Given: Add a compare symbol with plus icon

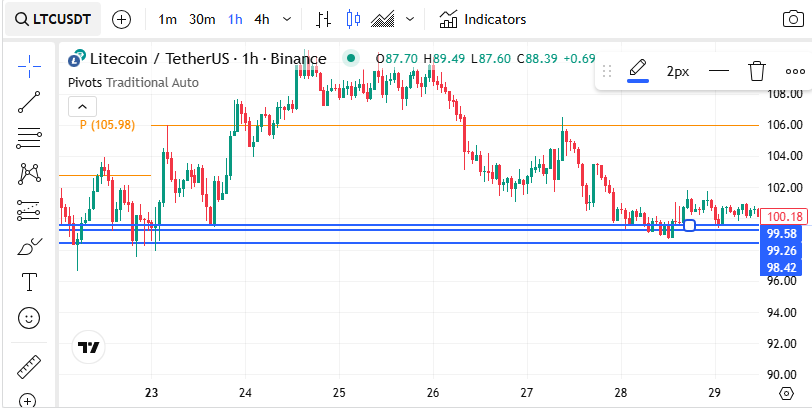Looking at the screenshot, I should pos(122,20).
